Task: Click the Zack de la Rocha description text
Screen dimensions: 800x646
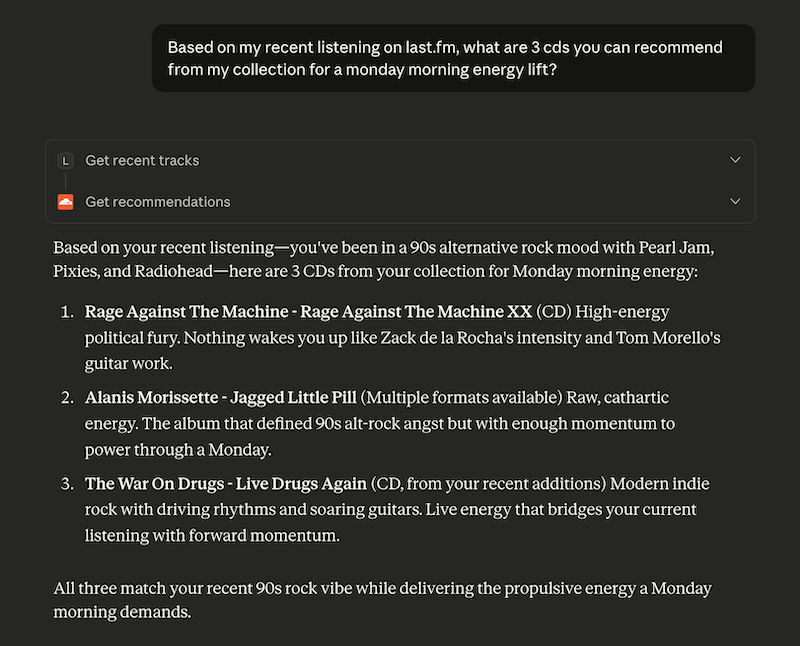Action: click(x=400, y=338)
